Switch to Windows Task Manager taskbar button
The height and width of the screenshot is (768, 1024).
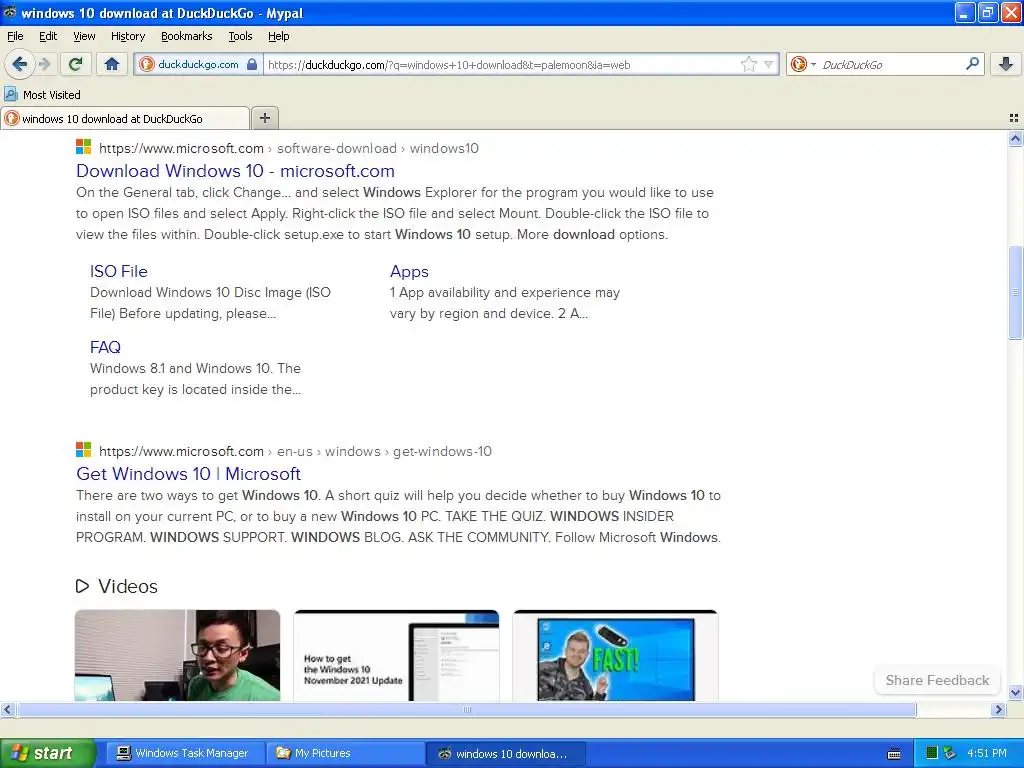point(185,753)
